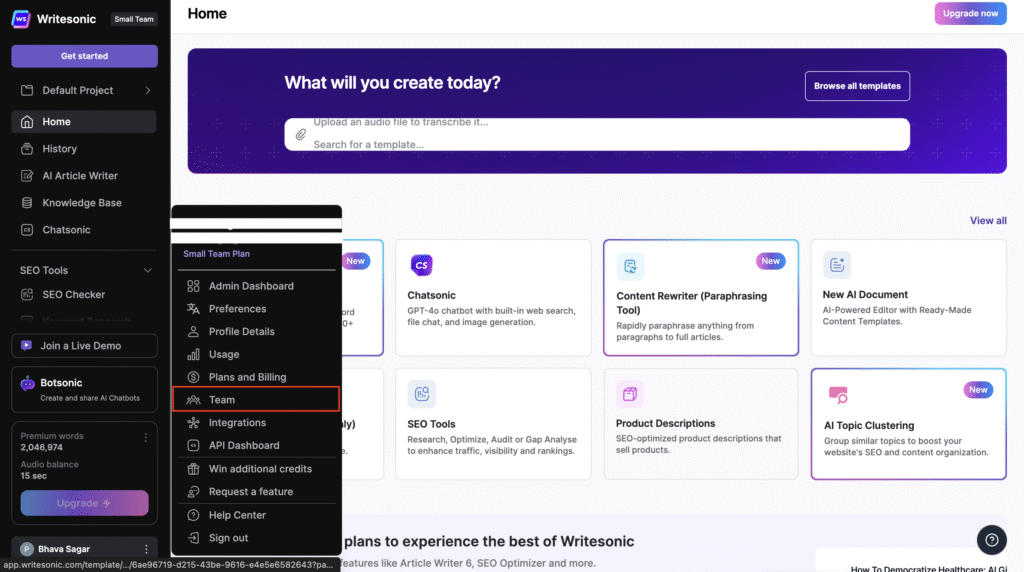This screenshot has height=572, width=1024.
Task: Open the History sidebar icon
Action: [27, 149]
